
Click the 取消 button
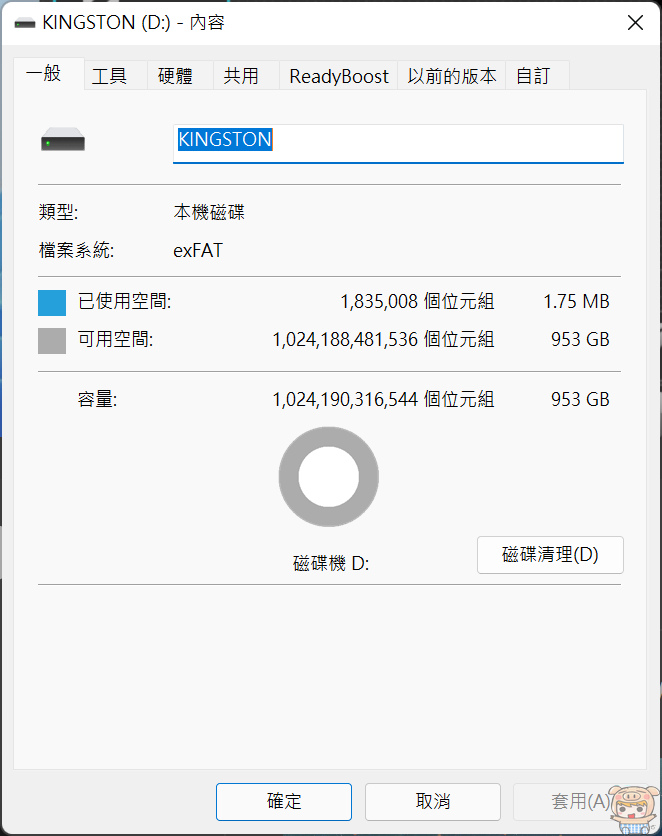[x=432, y=801]
